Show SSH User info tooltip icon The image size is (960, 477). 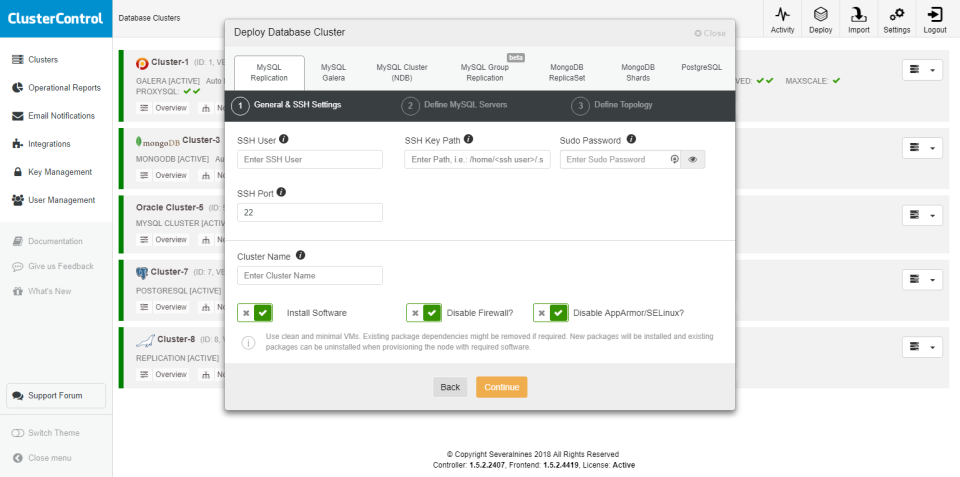click(283, 140)
